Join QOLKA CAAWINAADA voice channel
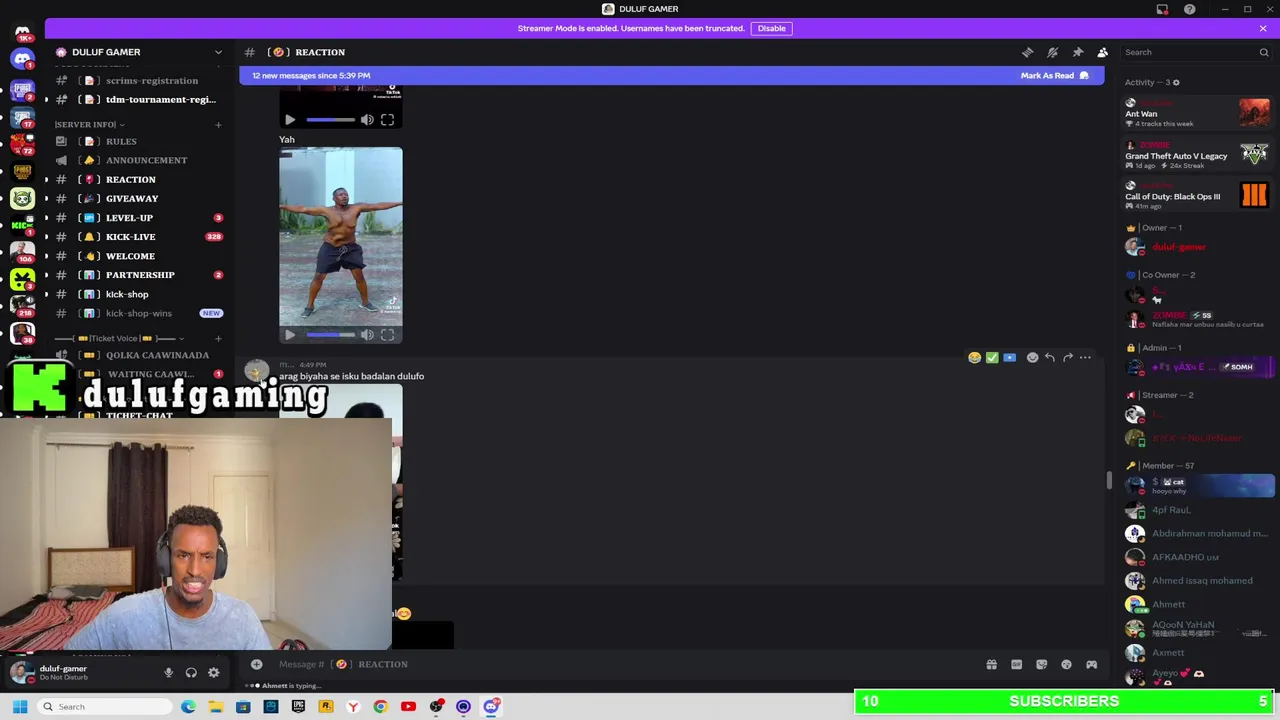Image resolution: width=1280 pixels, height=720 pixels. coord(138,355)
